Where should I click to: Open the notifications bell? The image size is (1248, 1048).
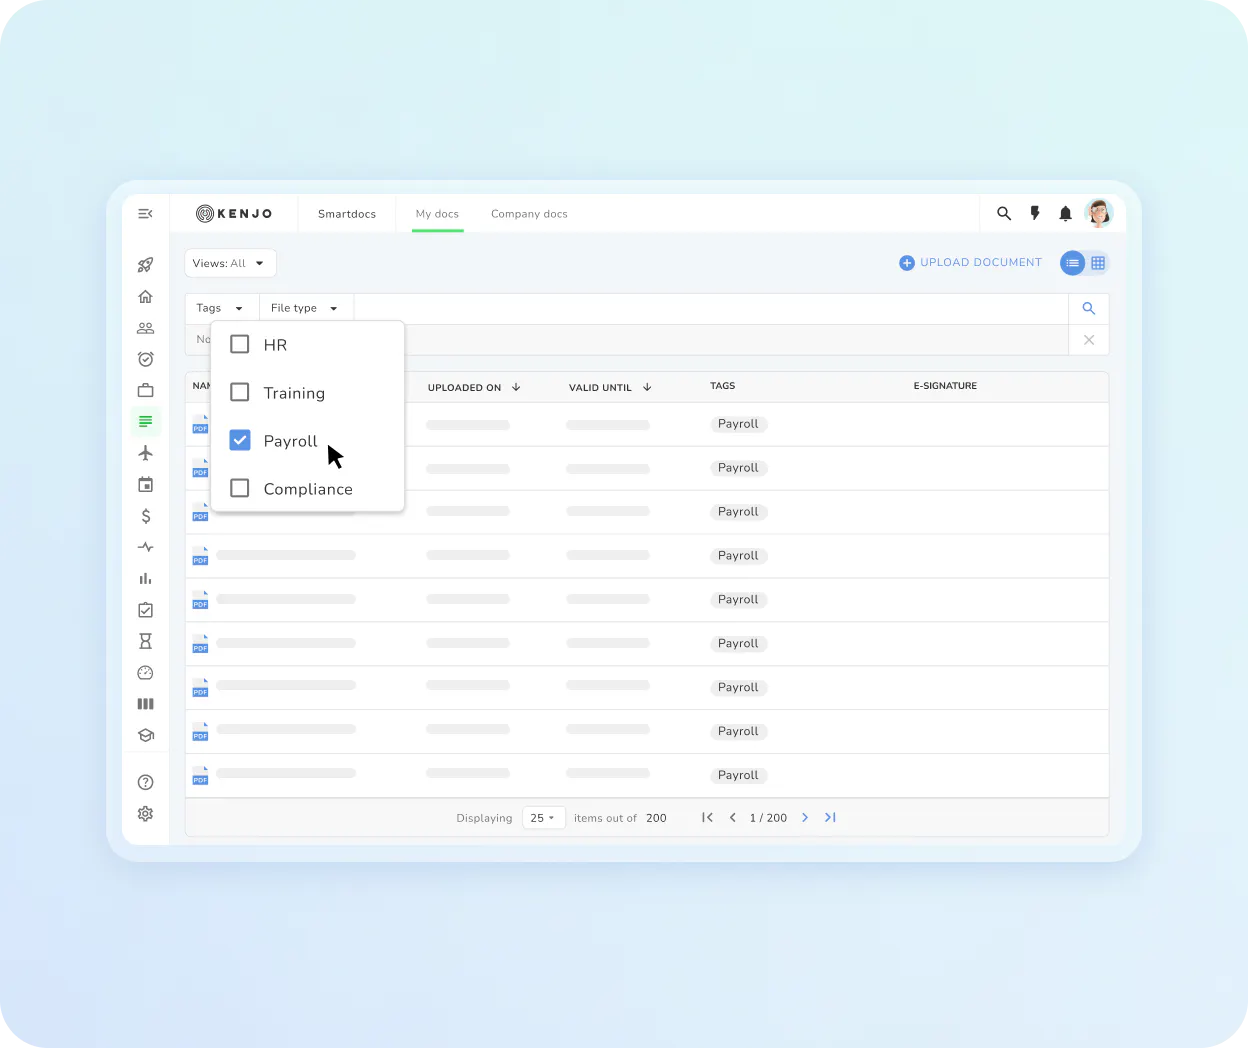click(1065, 213)
